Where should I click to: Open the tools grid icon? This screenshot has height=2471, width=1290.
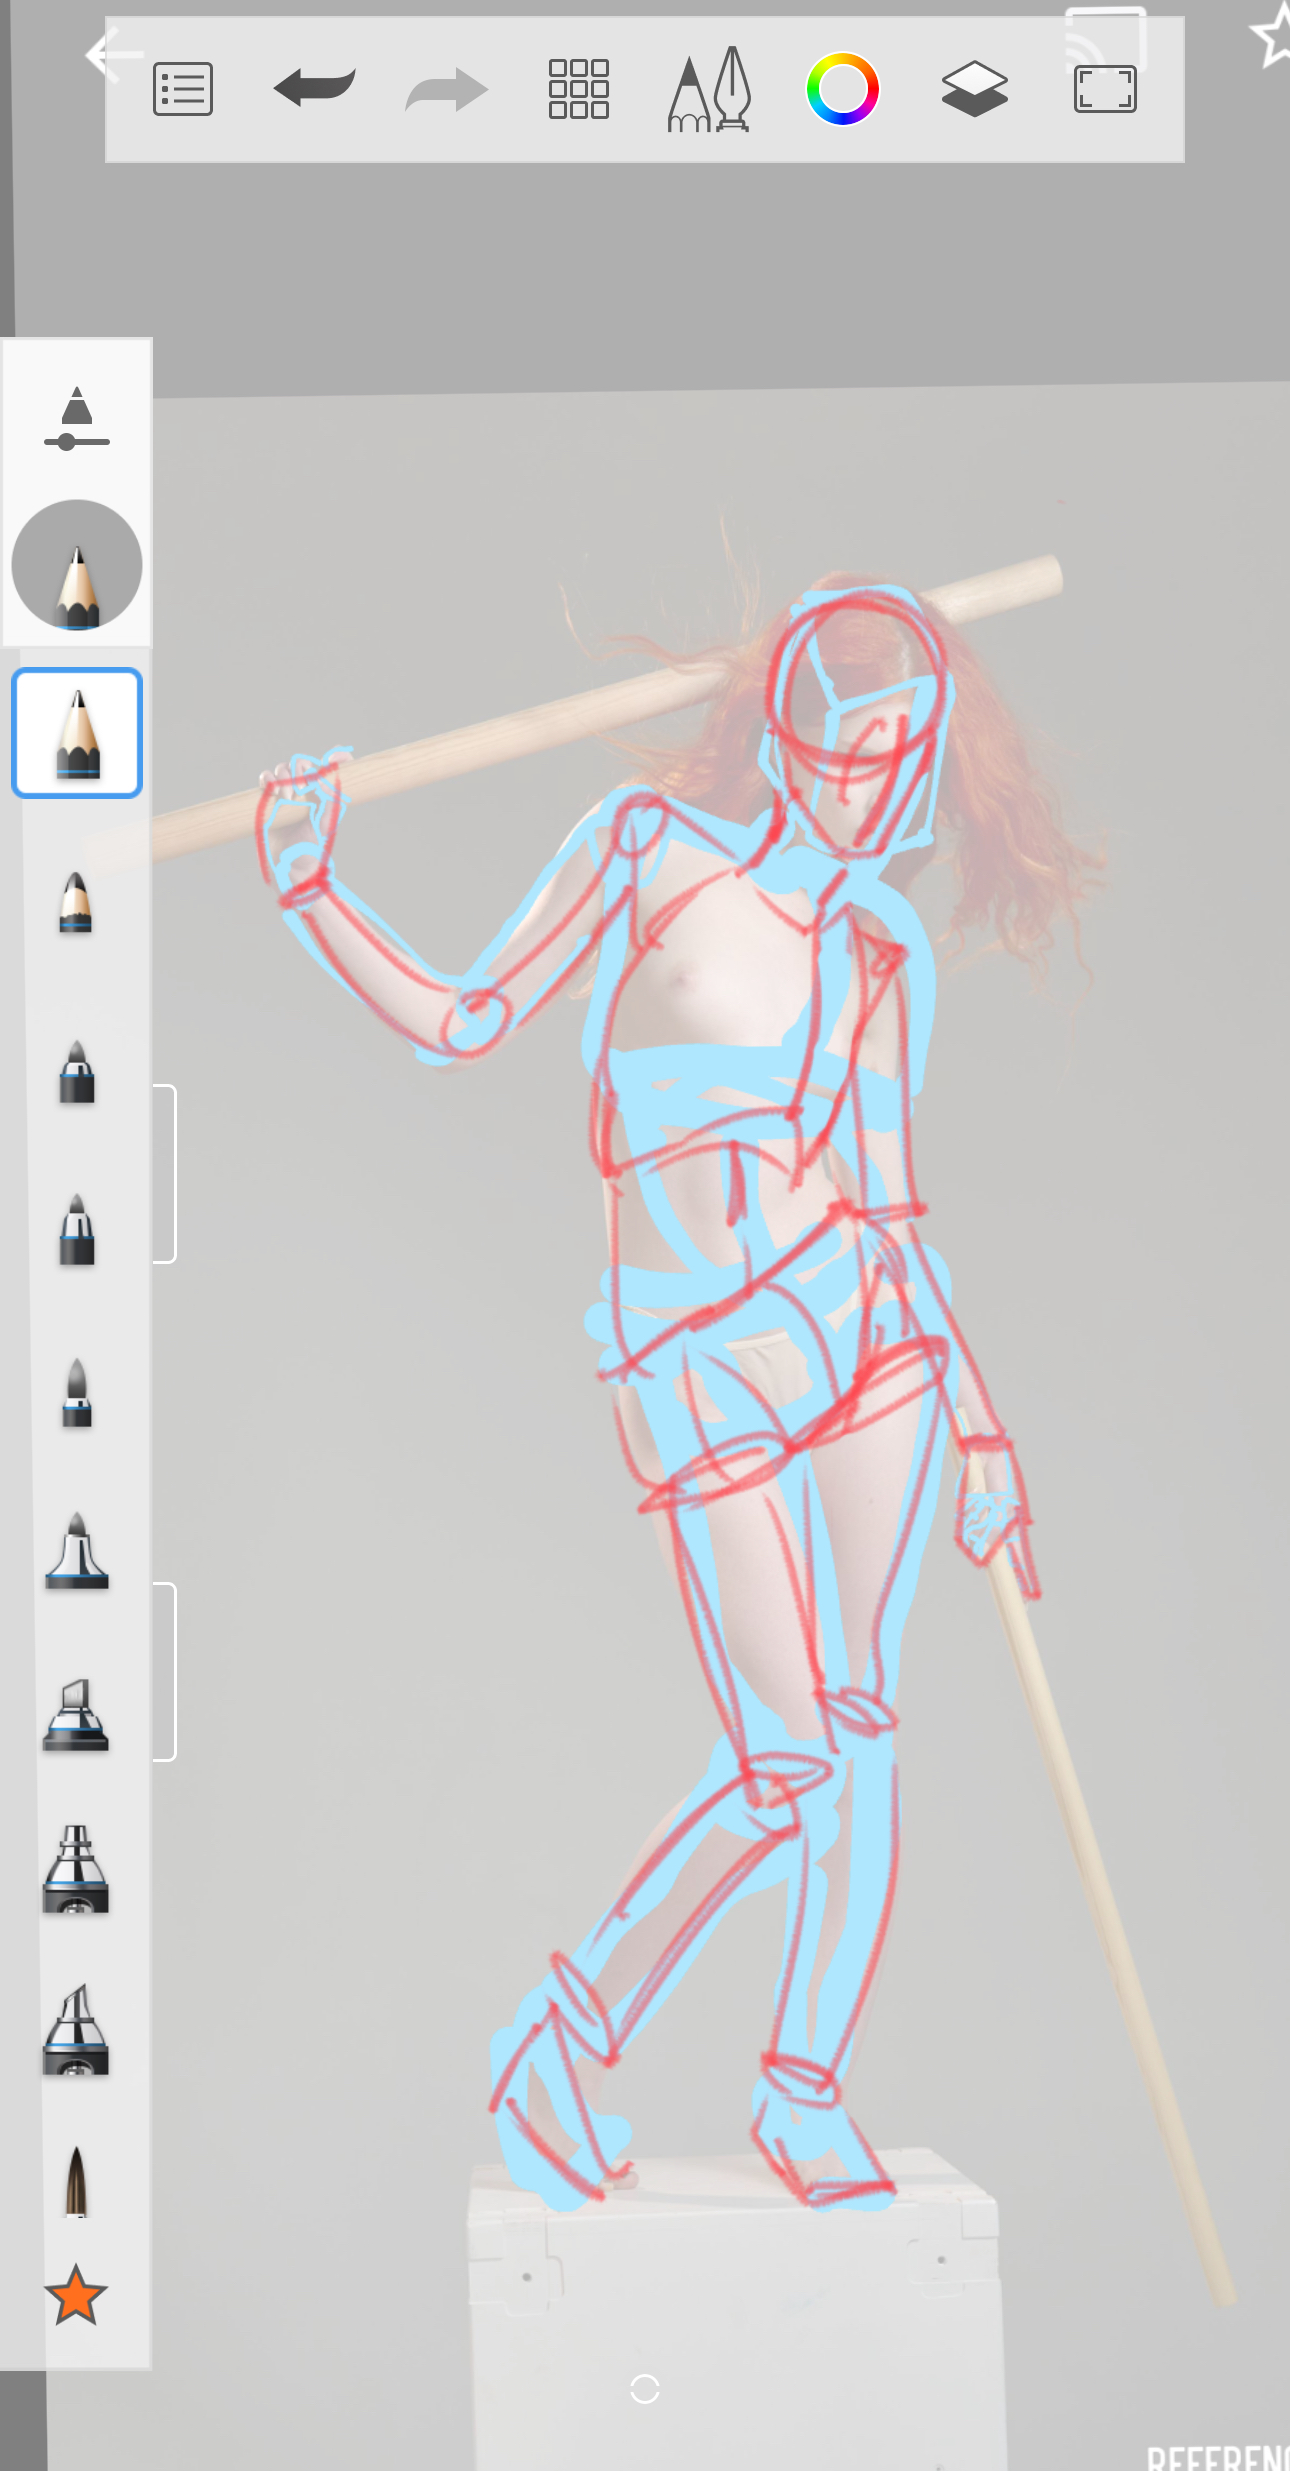tap(578, 89)
